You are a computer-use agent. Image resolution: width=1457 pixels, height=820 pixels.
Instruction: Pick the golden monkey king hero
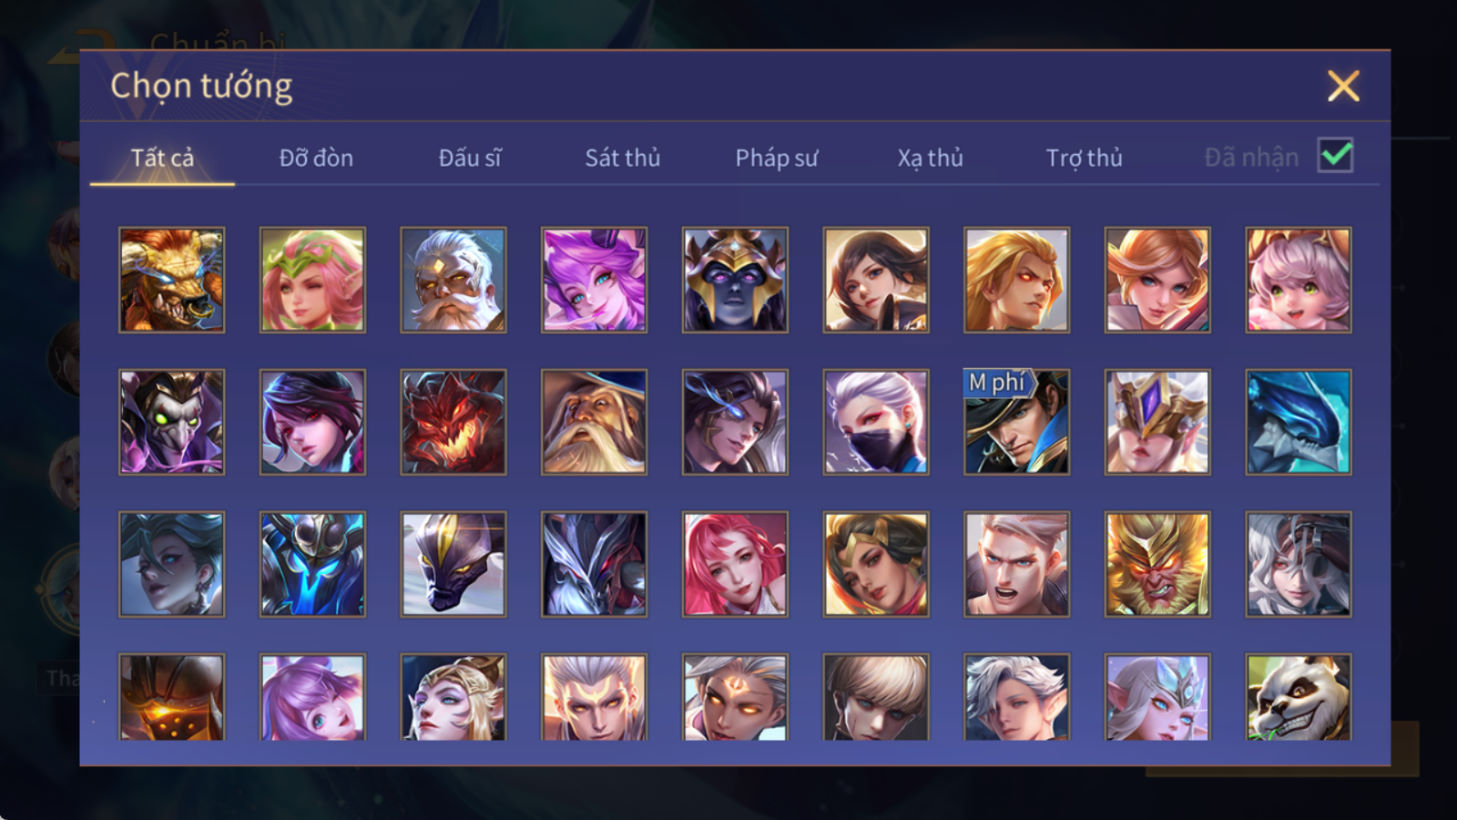1157,563
